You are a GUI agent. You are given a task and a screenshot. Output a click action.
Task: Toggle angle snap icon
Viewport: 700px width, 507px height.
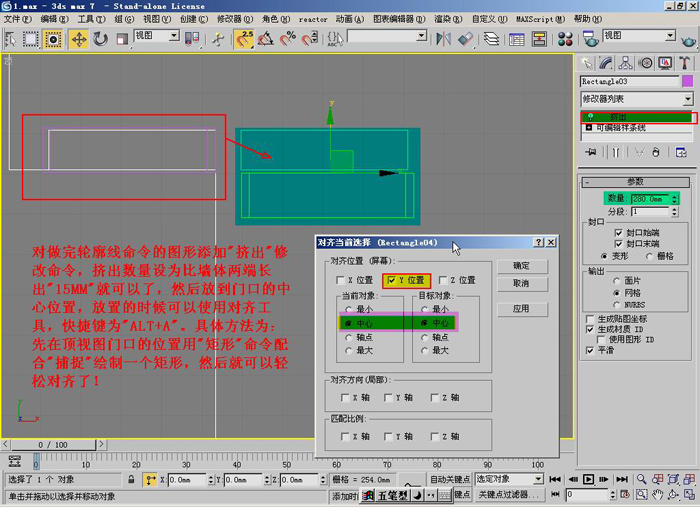tap(266, 39)
